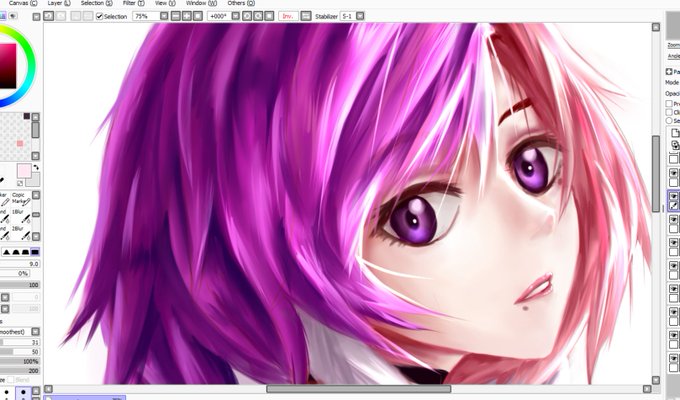Select the pink swatch in the swatches grid
Screen dimensions: 680x400
coord(20,144)
